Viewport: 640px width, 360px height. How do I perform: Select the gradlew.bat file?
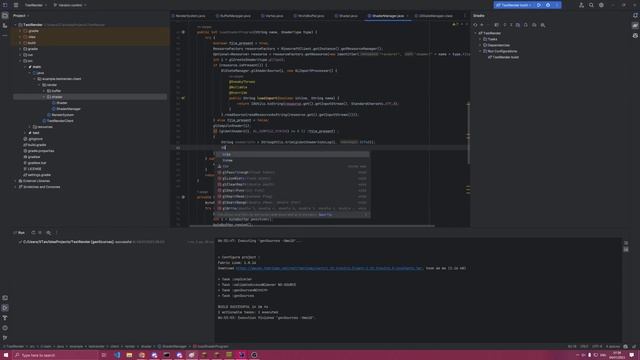pos(35,163)
